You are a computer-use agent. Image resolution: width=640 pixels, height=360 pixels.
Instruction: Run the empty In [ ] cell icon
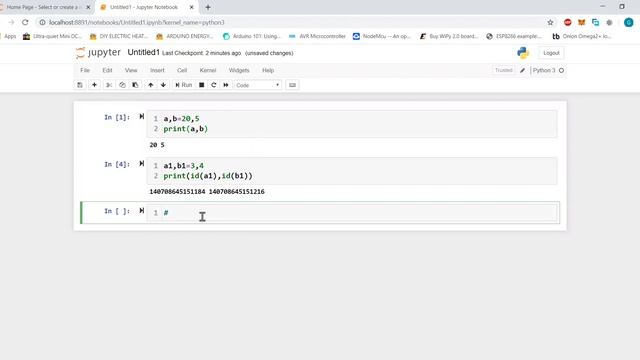coord(142,211)
